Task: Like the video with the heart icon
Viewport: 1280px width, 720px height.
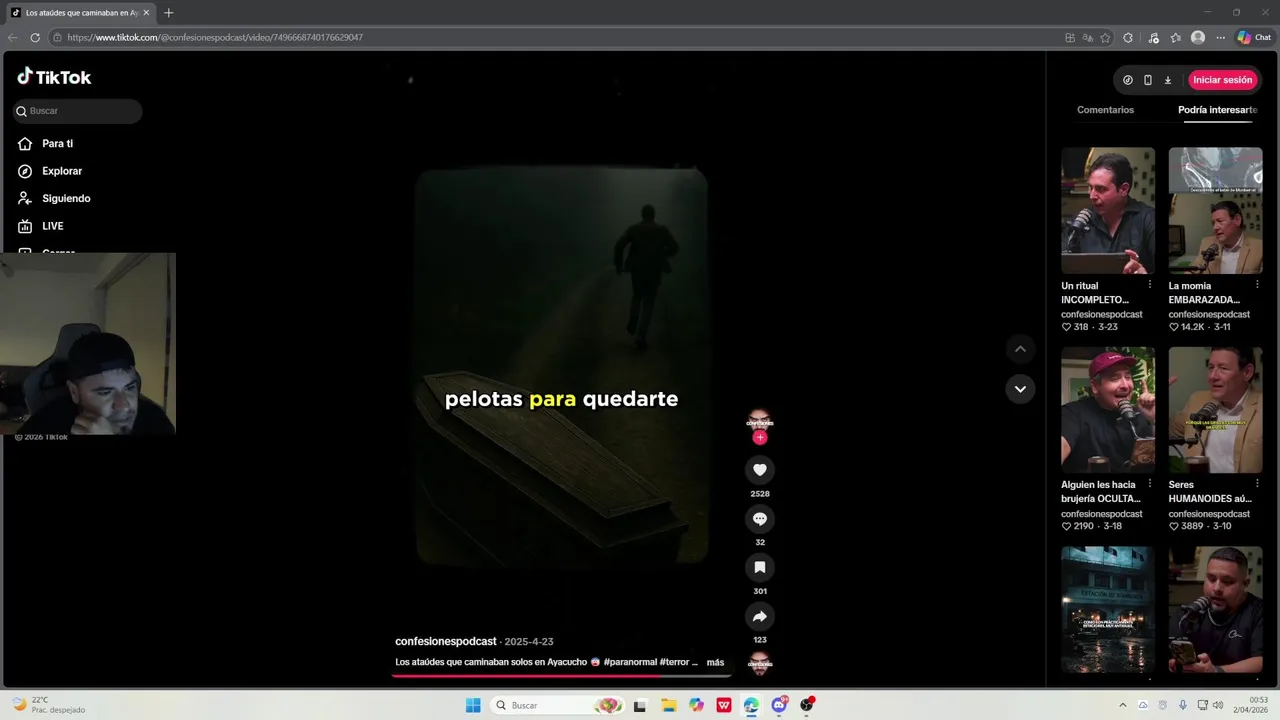Action: [760, 470]
